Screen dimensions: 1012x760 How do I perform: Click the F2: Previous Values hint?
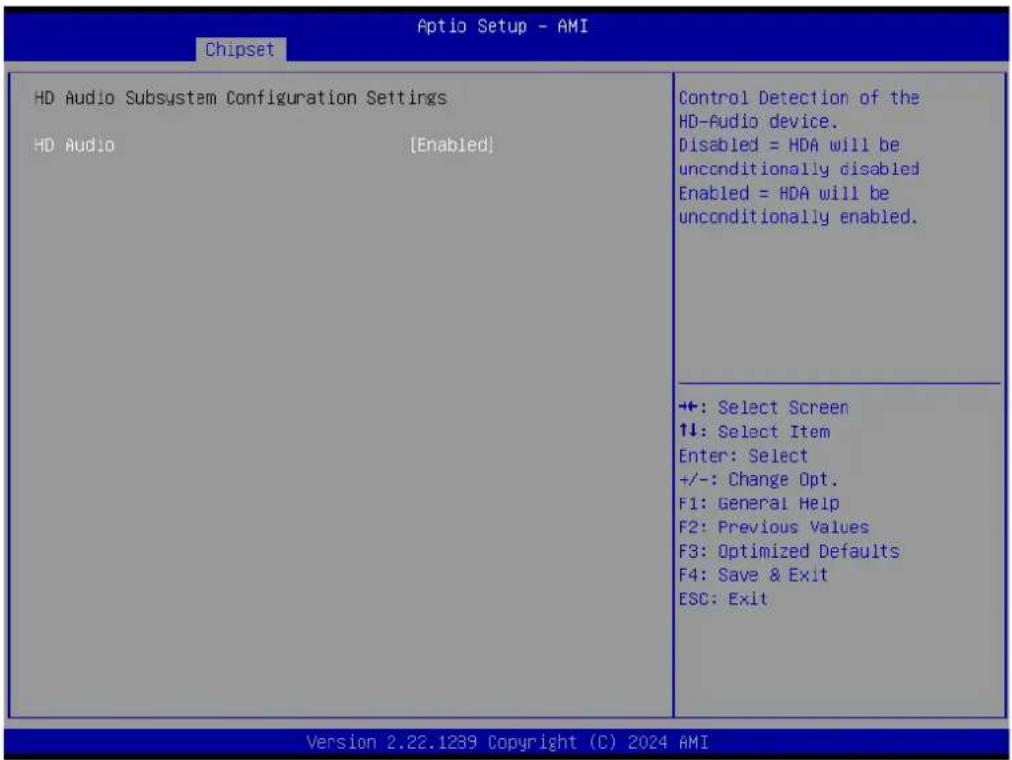click(774, 527)
